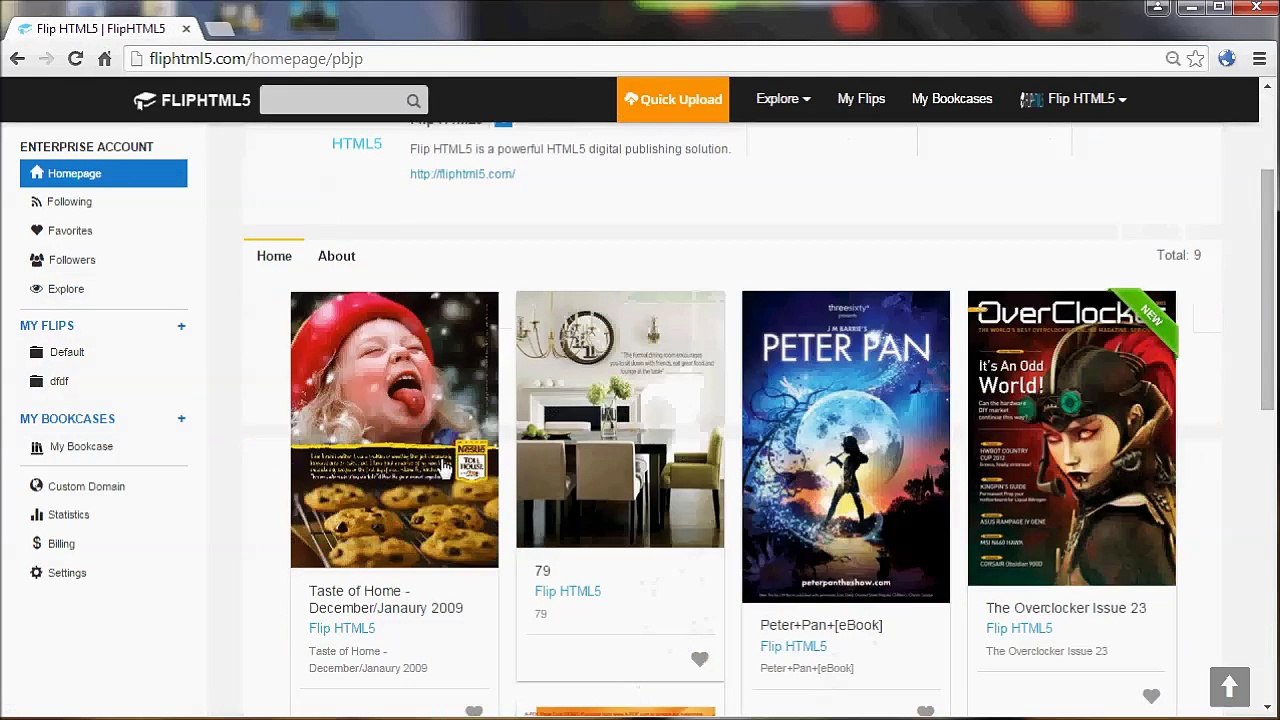The width and height of the screenshot is (1280, 720).
Task: Open My Flips in the top navigation
Action: point(861,99)
